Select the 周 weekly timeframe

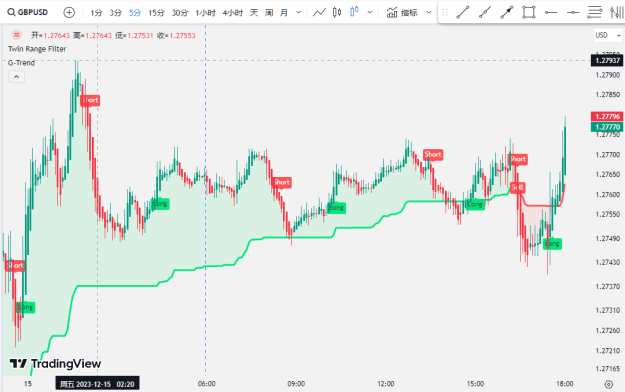click(269, 13)
